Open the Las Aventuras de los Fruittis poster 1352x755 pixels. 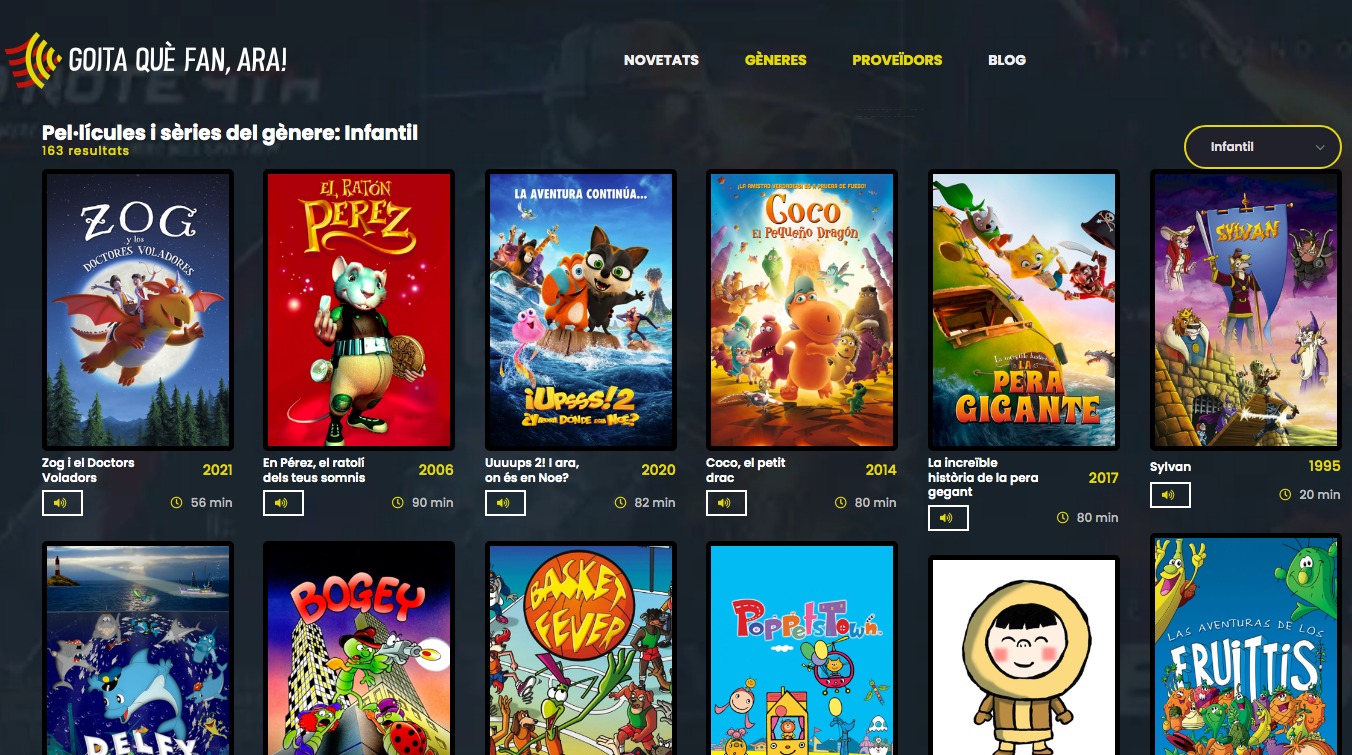(1246, 644)
